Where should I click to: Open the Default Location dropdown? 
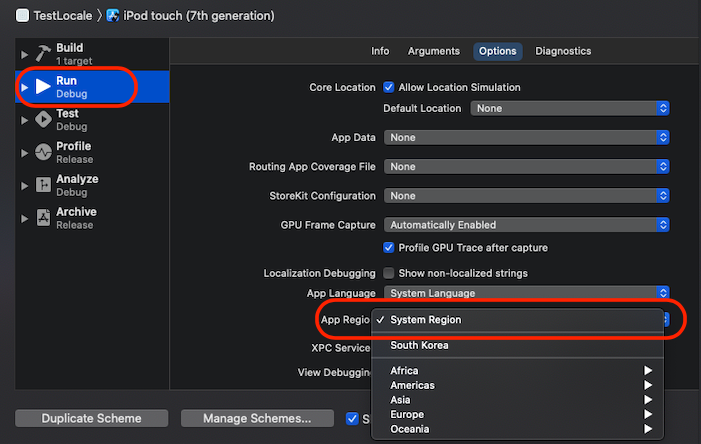pos(570,108)
